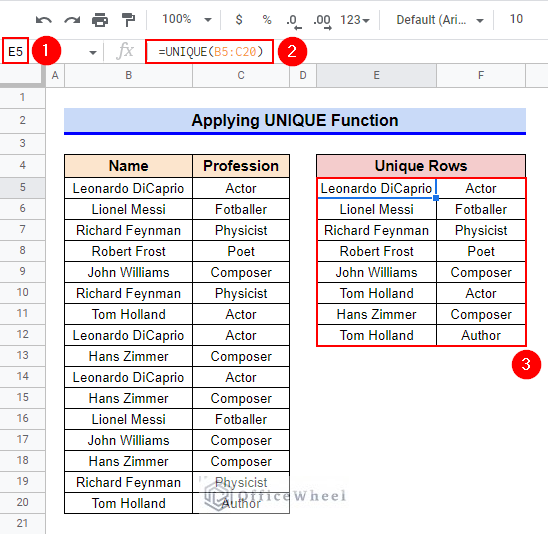Click the increase decimal places icon
Image resolution: width=548 pixels, height=534 pixels.
point(322,21)
